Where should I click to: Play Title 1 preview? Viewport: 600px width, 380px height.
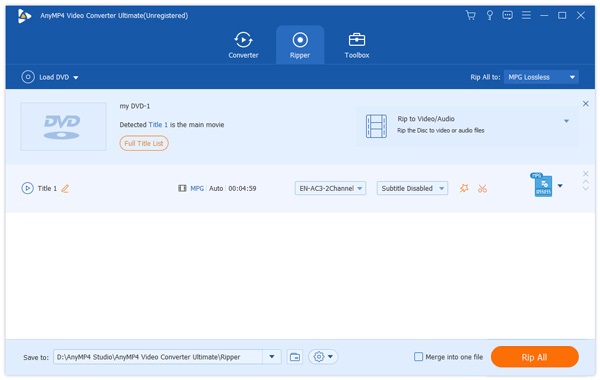pyautogui.click(x=28, y=188)
